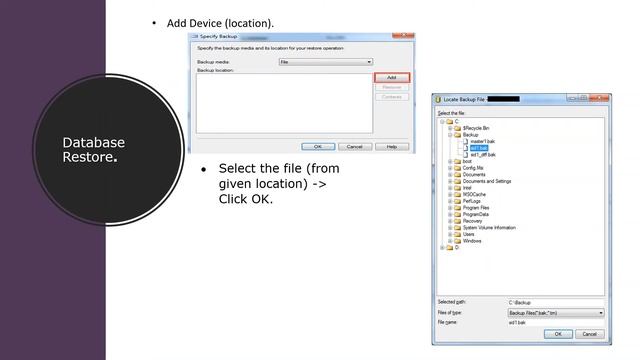Select the MSOCache folder icon
Image resolution: width=640 pixels, height=360 pixels.
[458, 194]
